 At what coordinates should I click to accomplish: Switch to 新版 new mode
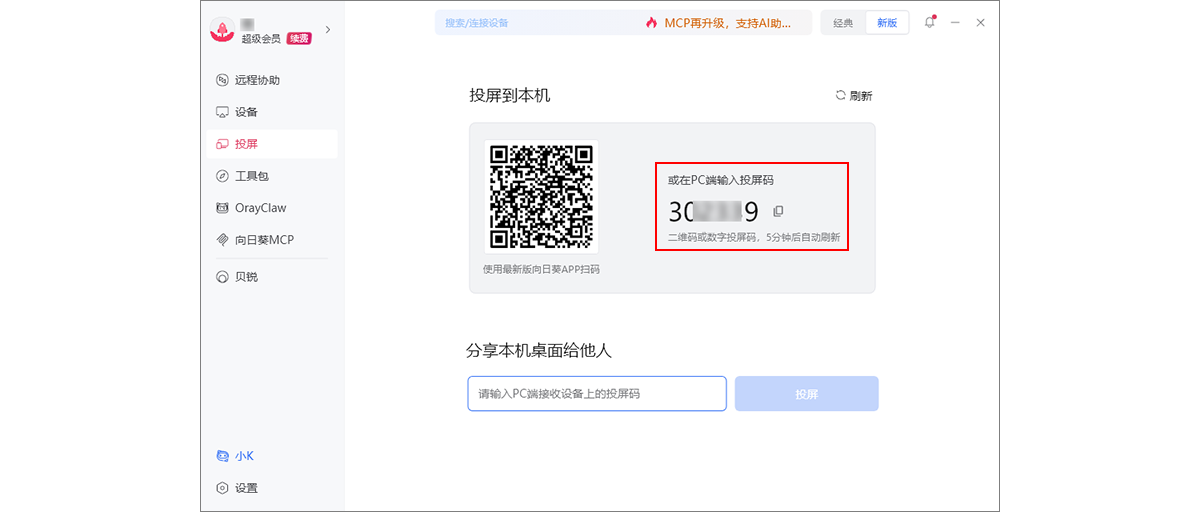[887, 23]
